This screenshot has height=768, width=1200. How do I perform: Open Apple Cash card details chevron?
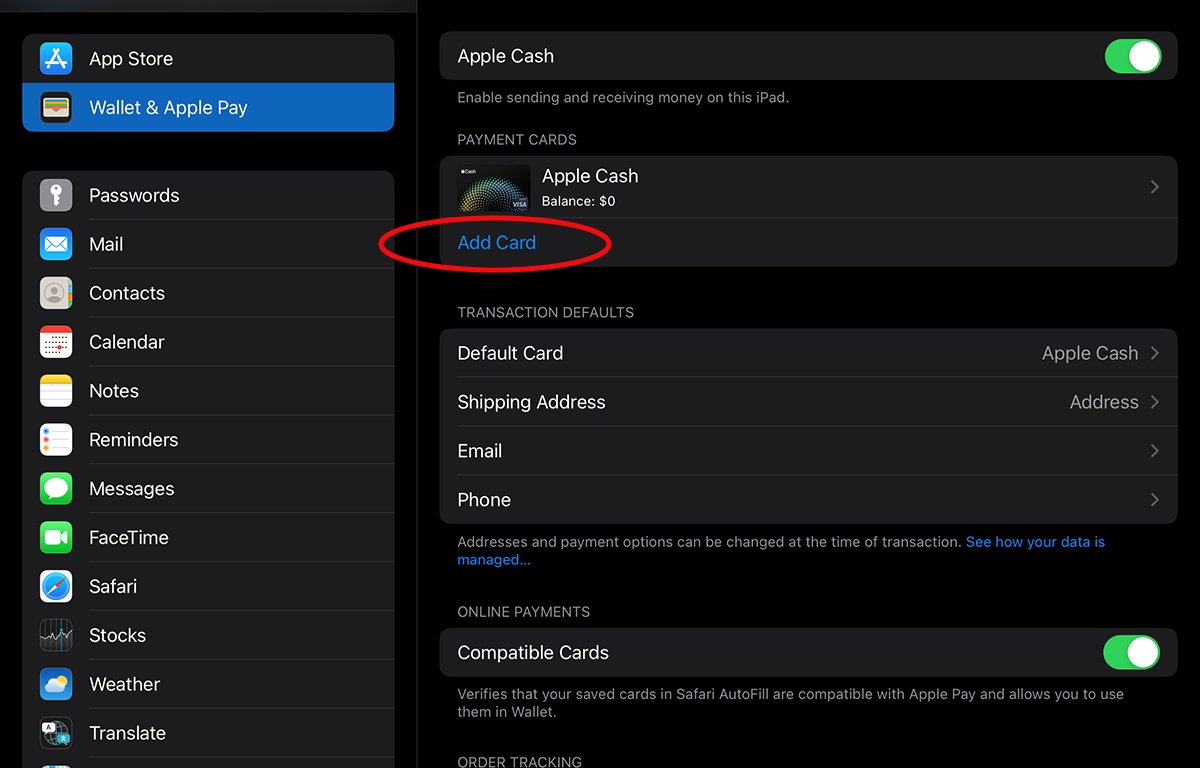1155,187
